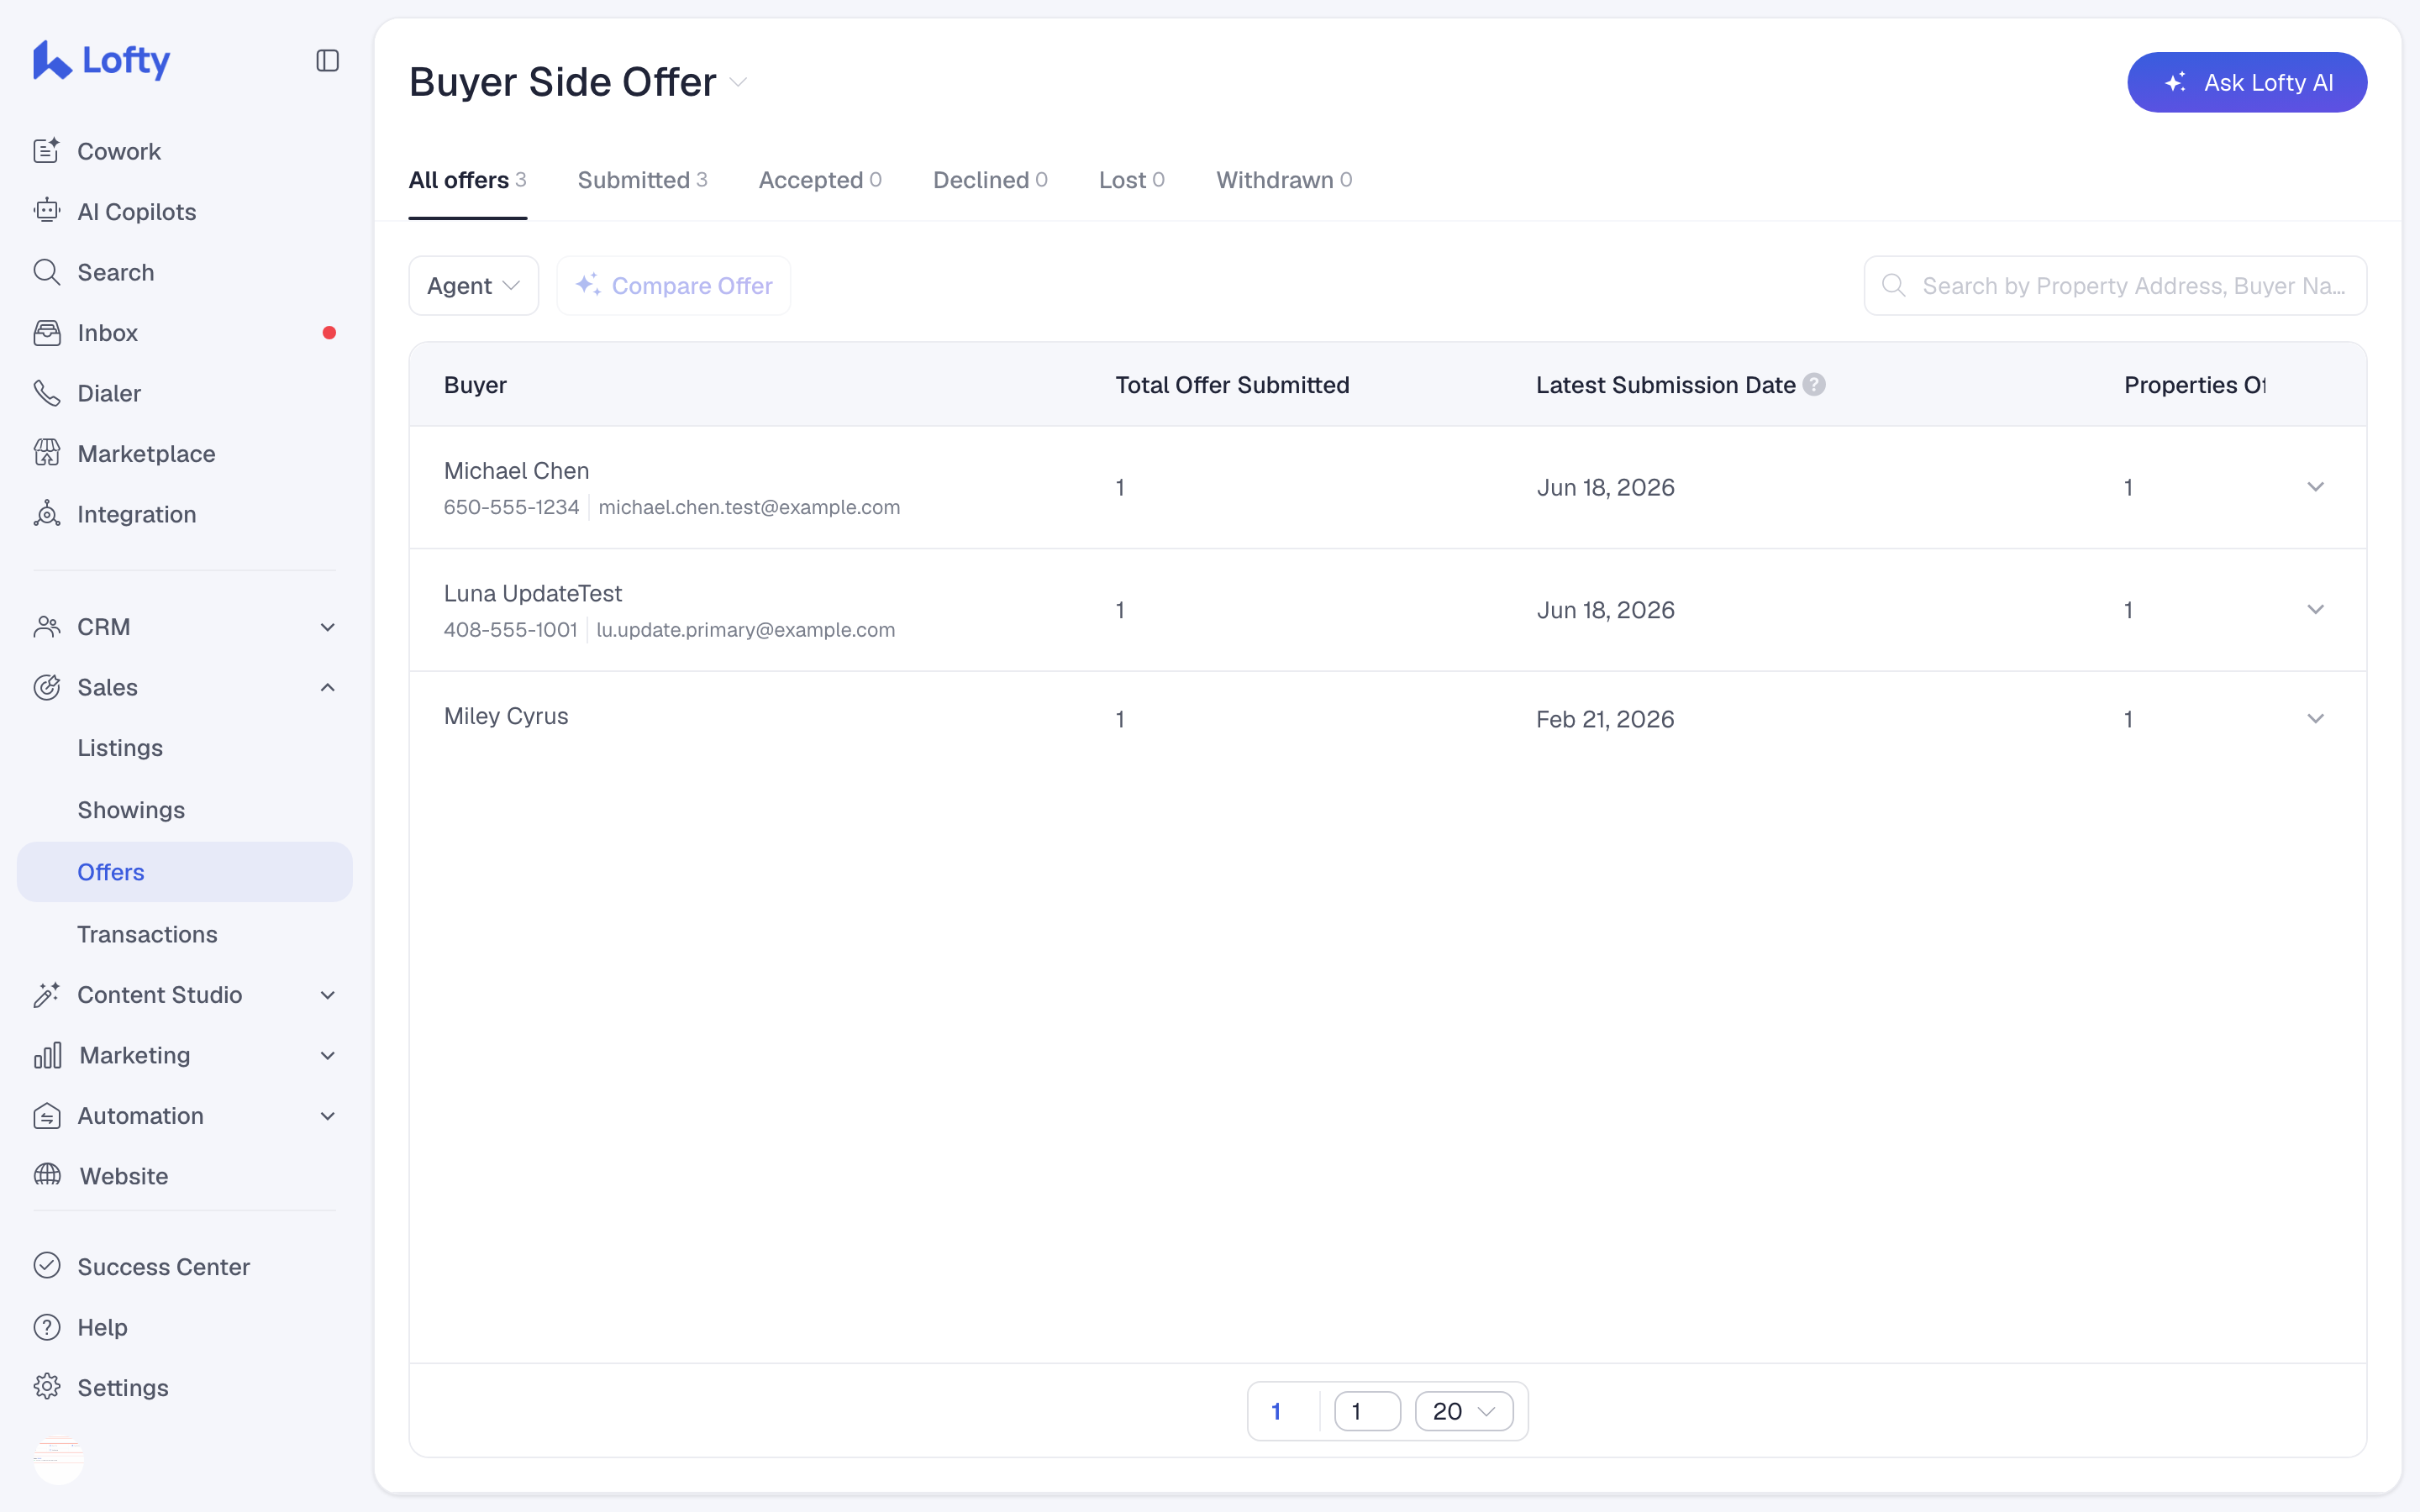The image size is (2420, 1512).
Task: Click the user avatar at sidebar bottom
Action: tap(59, 1459)
